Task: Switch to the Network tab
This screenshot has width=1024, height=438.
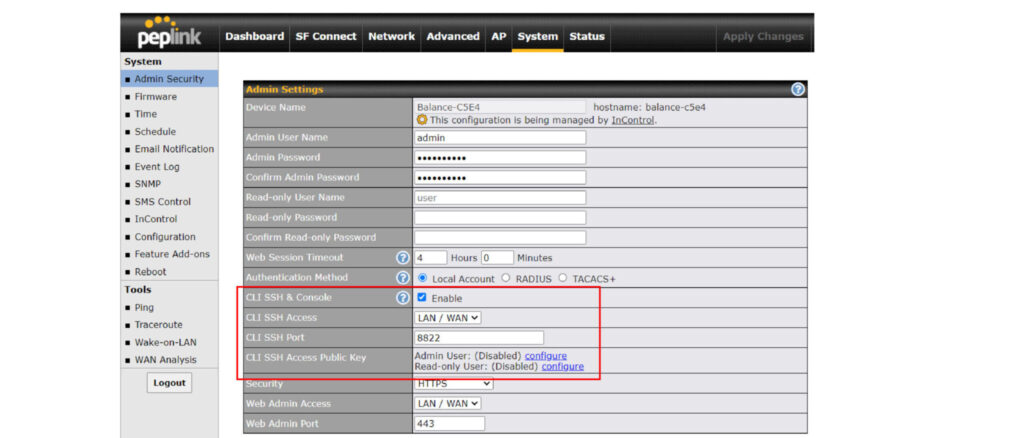Action: (391, 37)
